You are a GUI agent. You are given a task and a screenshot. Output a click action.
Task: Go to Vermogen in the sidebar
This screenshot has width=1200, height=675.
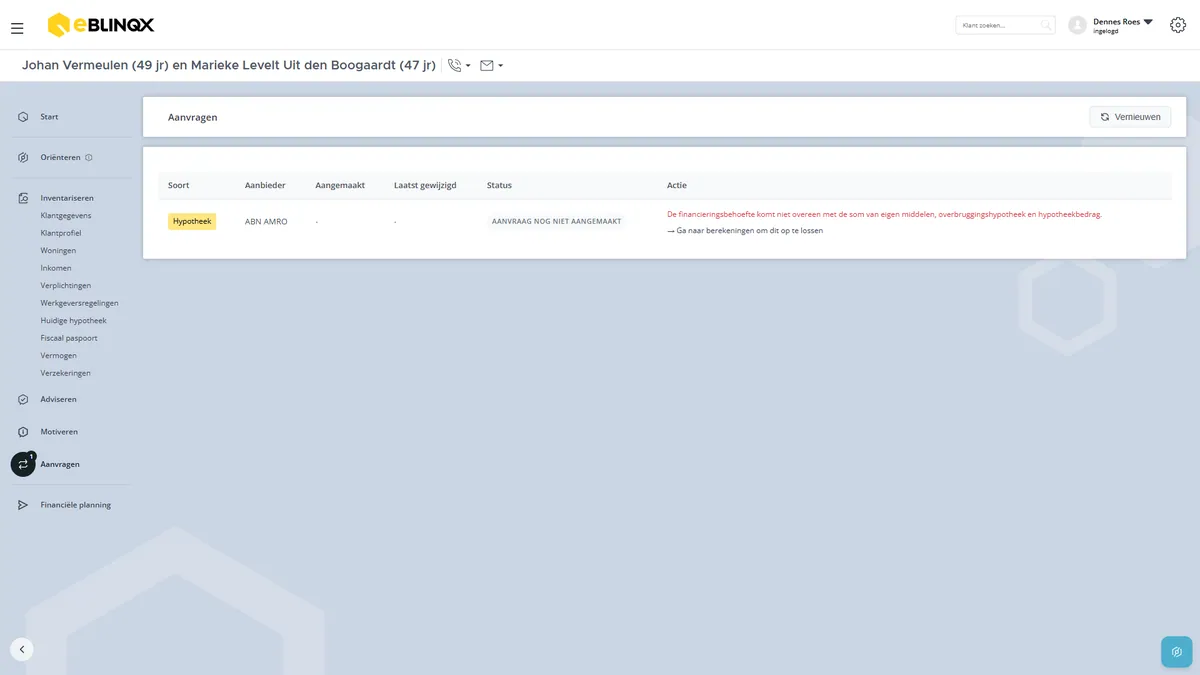pos(58,355)
